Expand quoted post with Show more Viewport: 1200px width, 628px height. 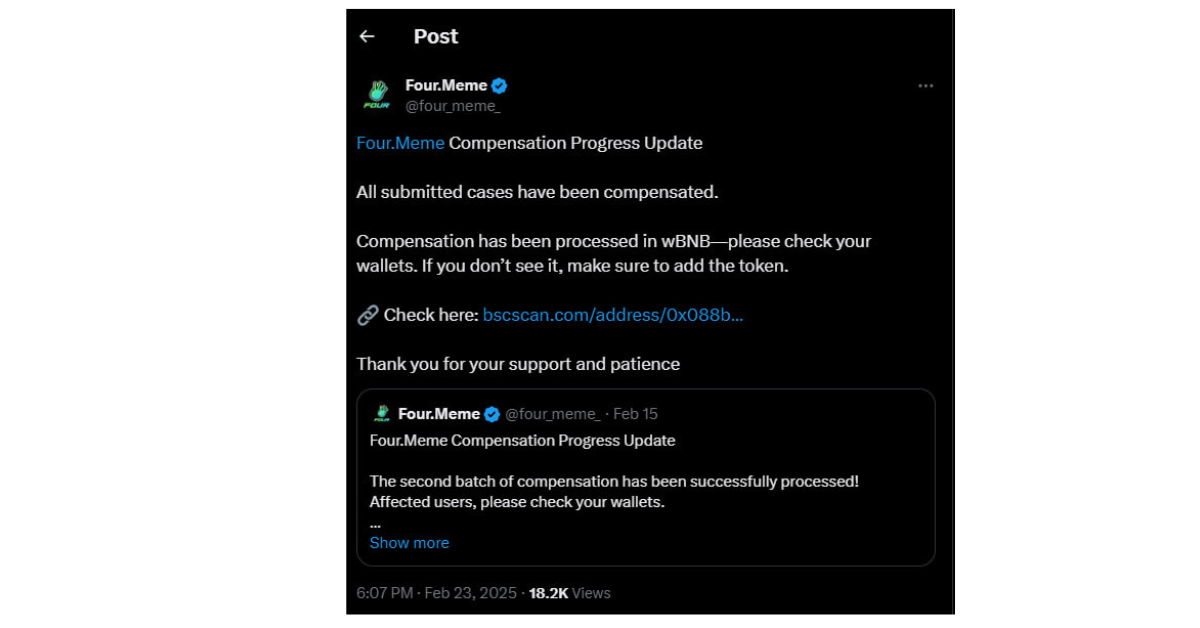pos(409,543)
